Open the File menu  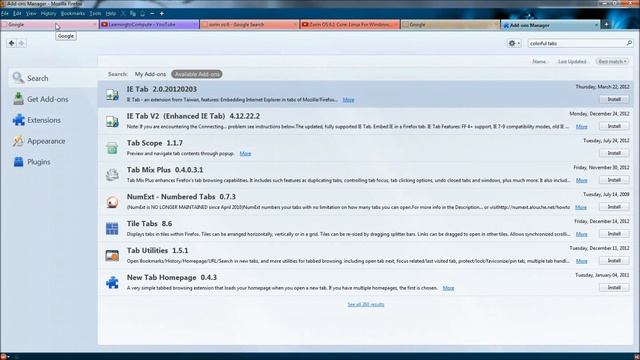(x=5, y=13)
